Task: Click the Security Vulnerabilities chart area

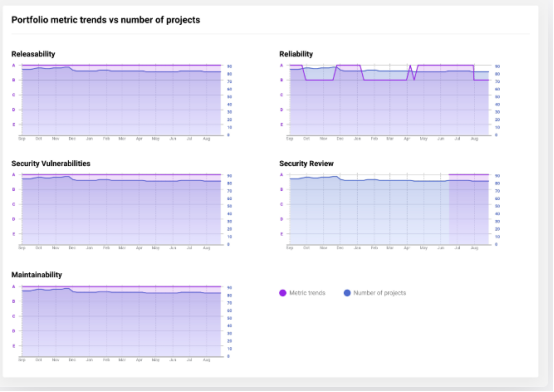Action: click(x=121, y=209)
